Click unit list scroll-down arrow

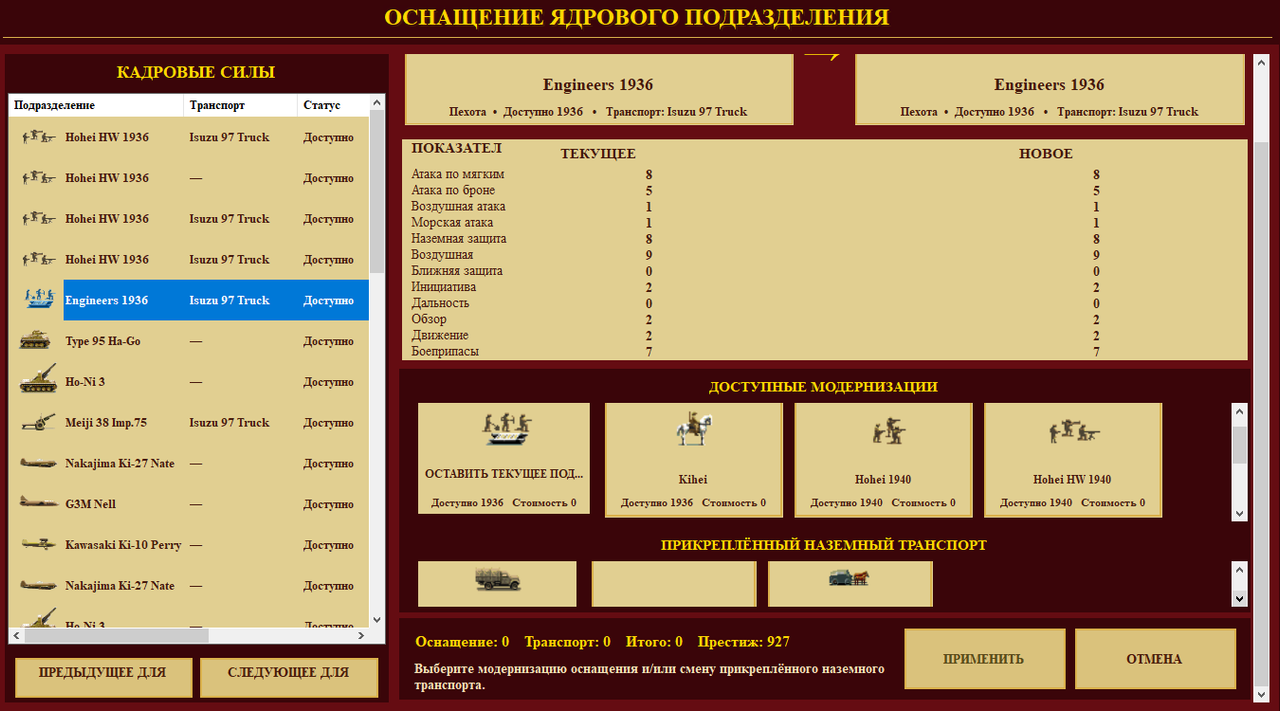(377, 620)
